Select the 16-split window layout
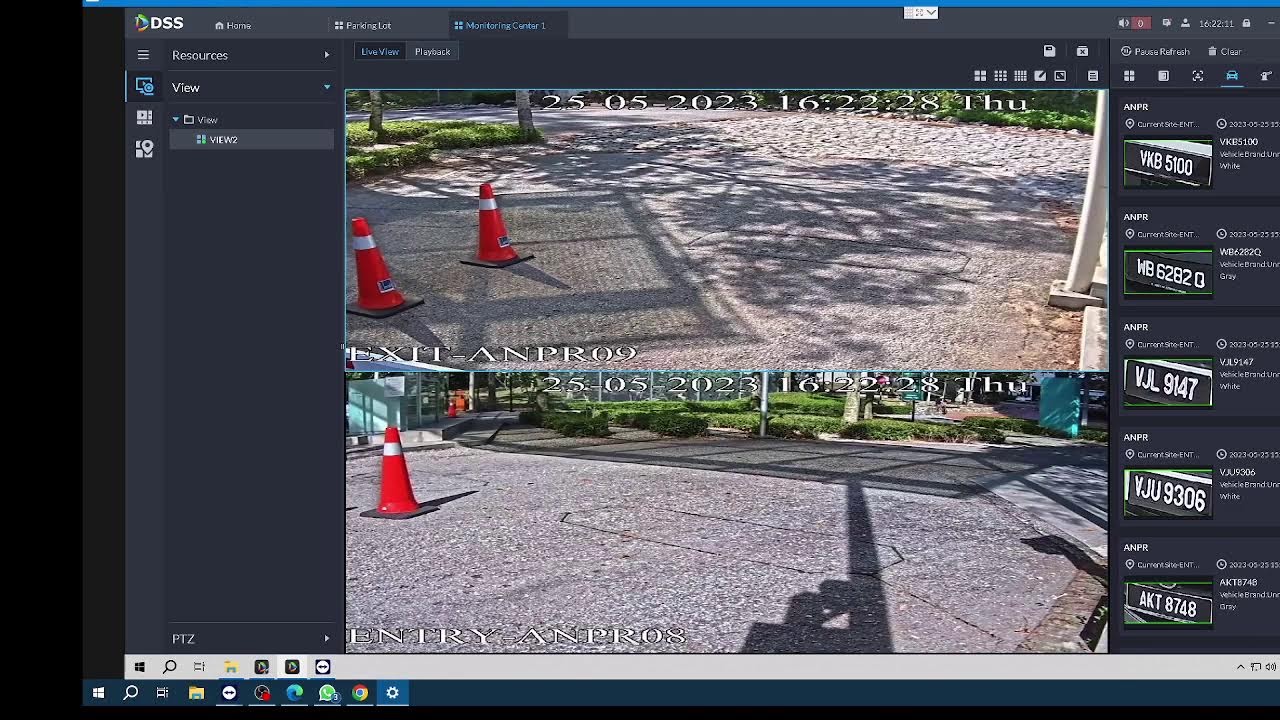This screenshot has height=720, width=1280. pyautogui.click(x=1020, y=76)
